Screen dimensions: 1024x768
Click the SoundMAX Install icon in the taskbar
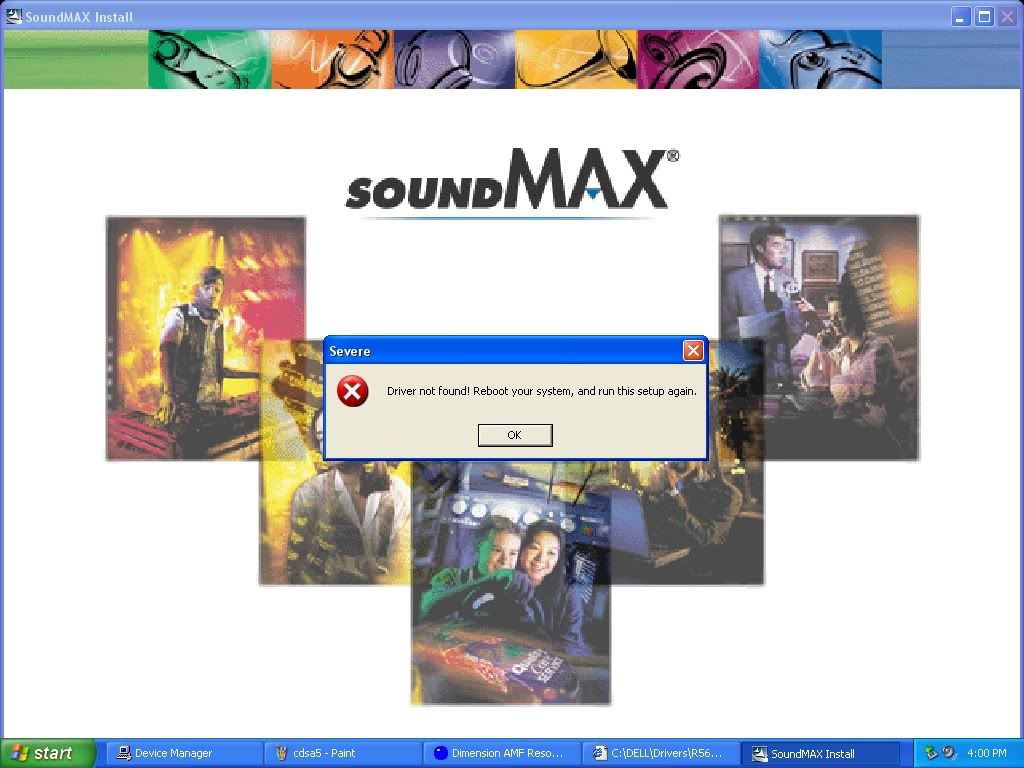[x=759, y=754]
